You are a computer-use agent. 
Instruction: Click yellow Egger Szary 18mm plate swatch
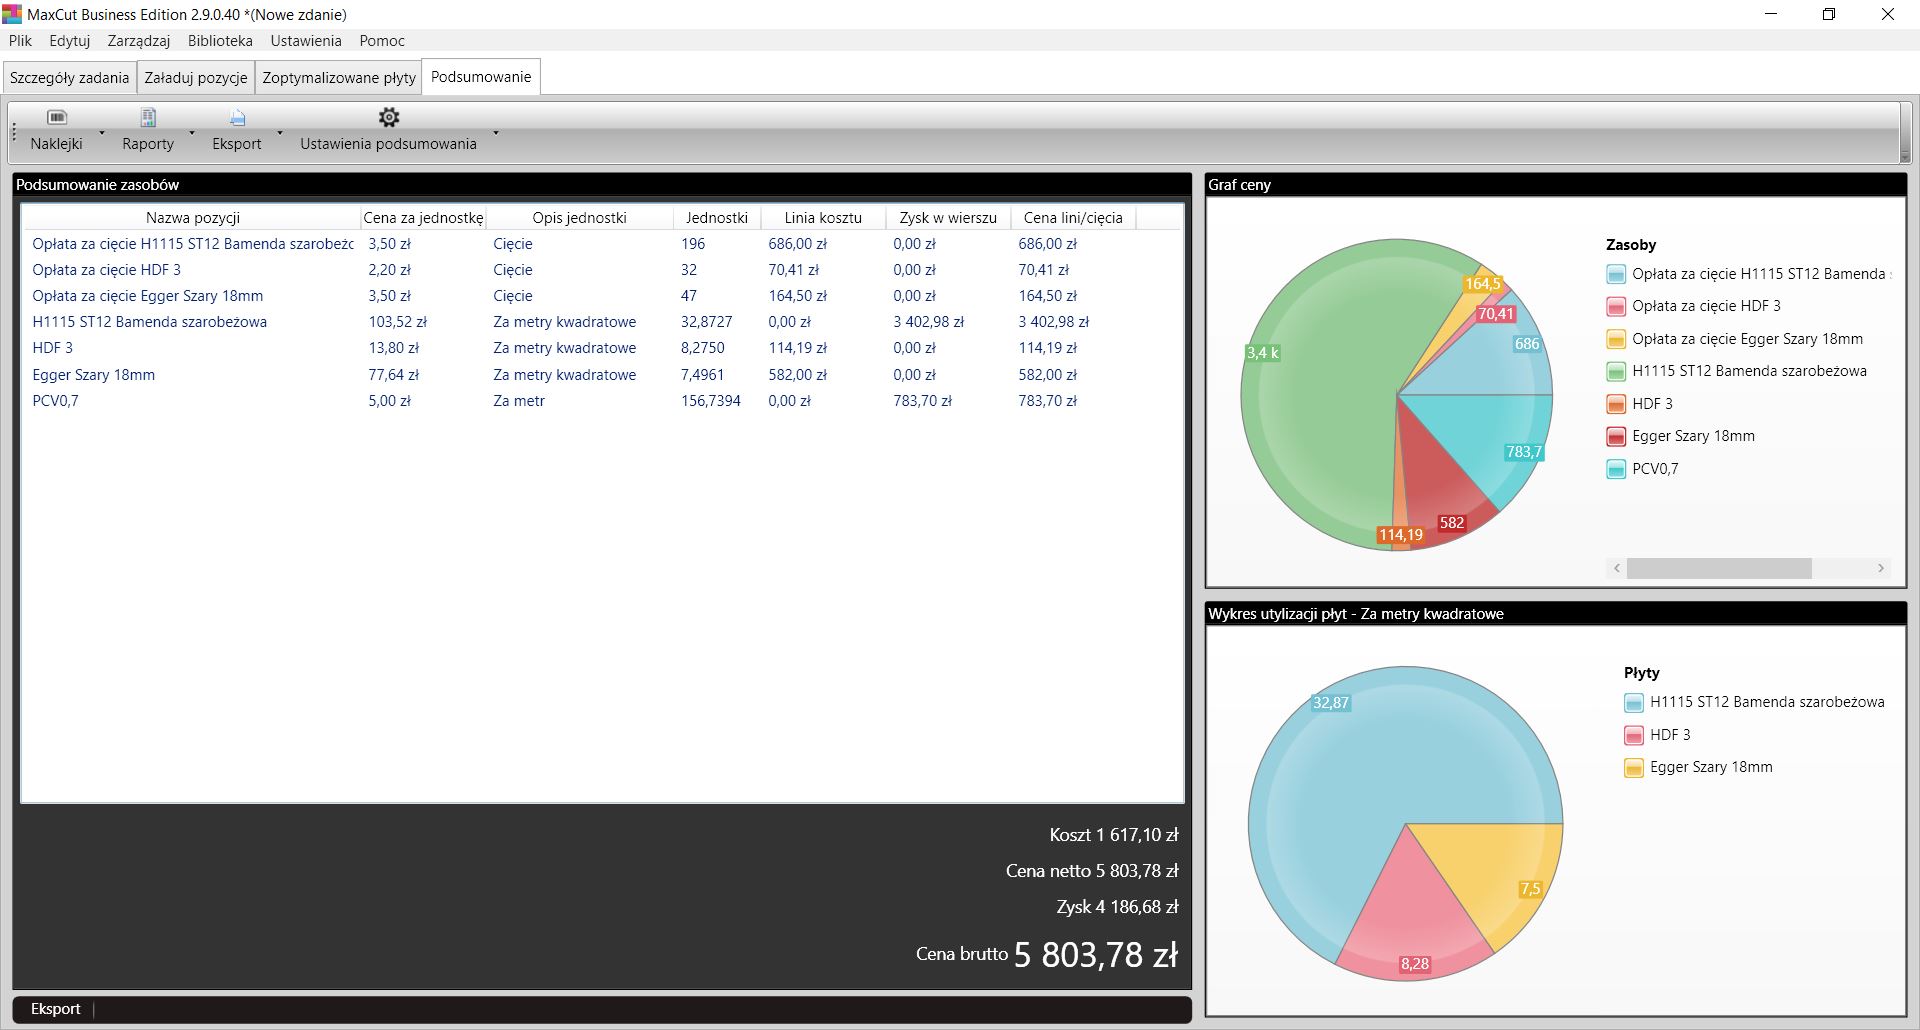tap(1634, 768)
